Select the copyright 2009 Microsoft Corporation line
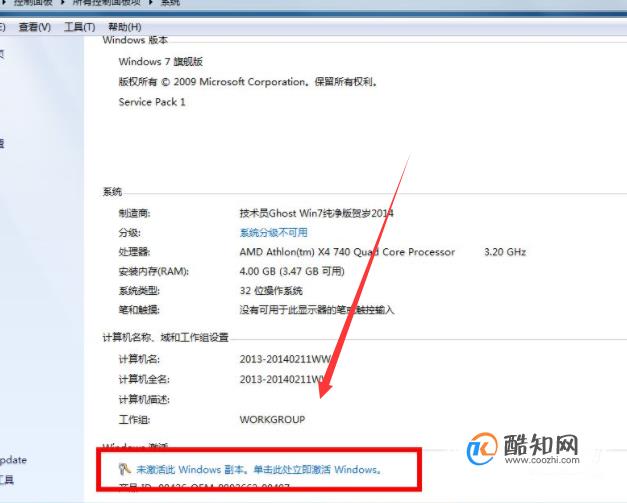This screenshot has height=503, width=627. (x=248, y=82)
